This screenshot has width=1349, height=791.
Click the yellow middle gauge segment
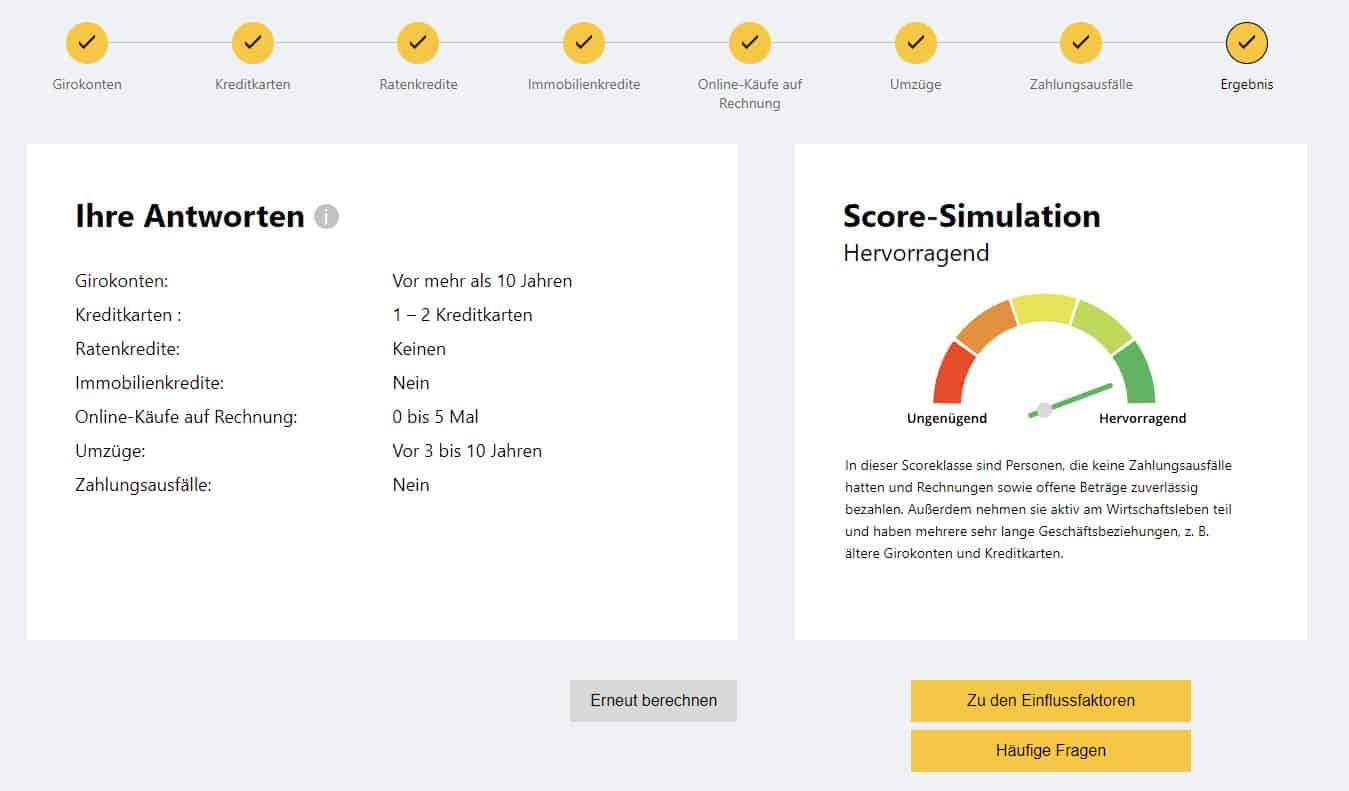1044,309
